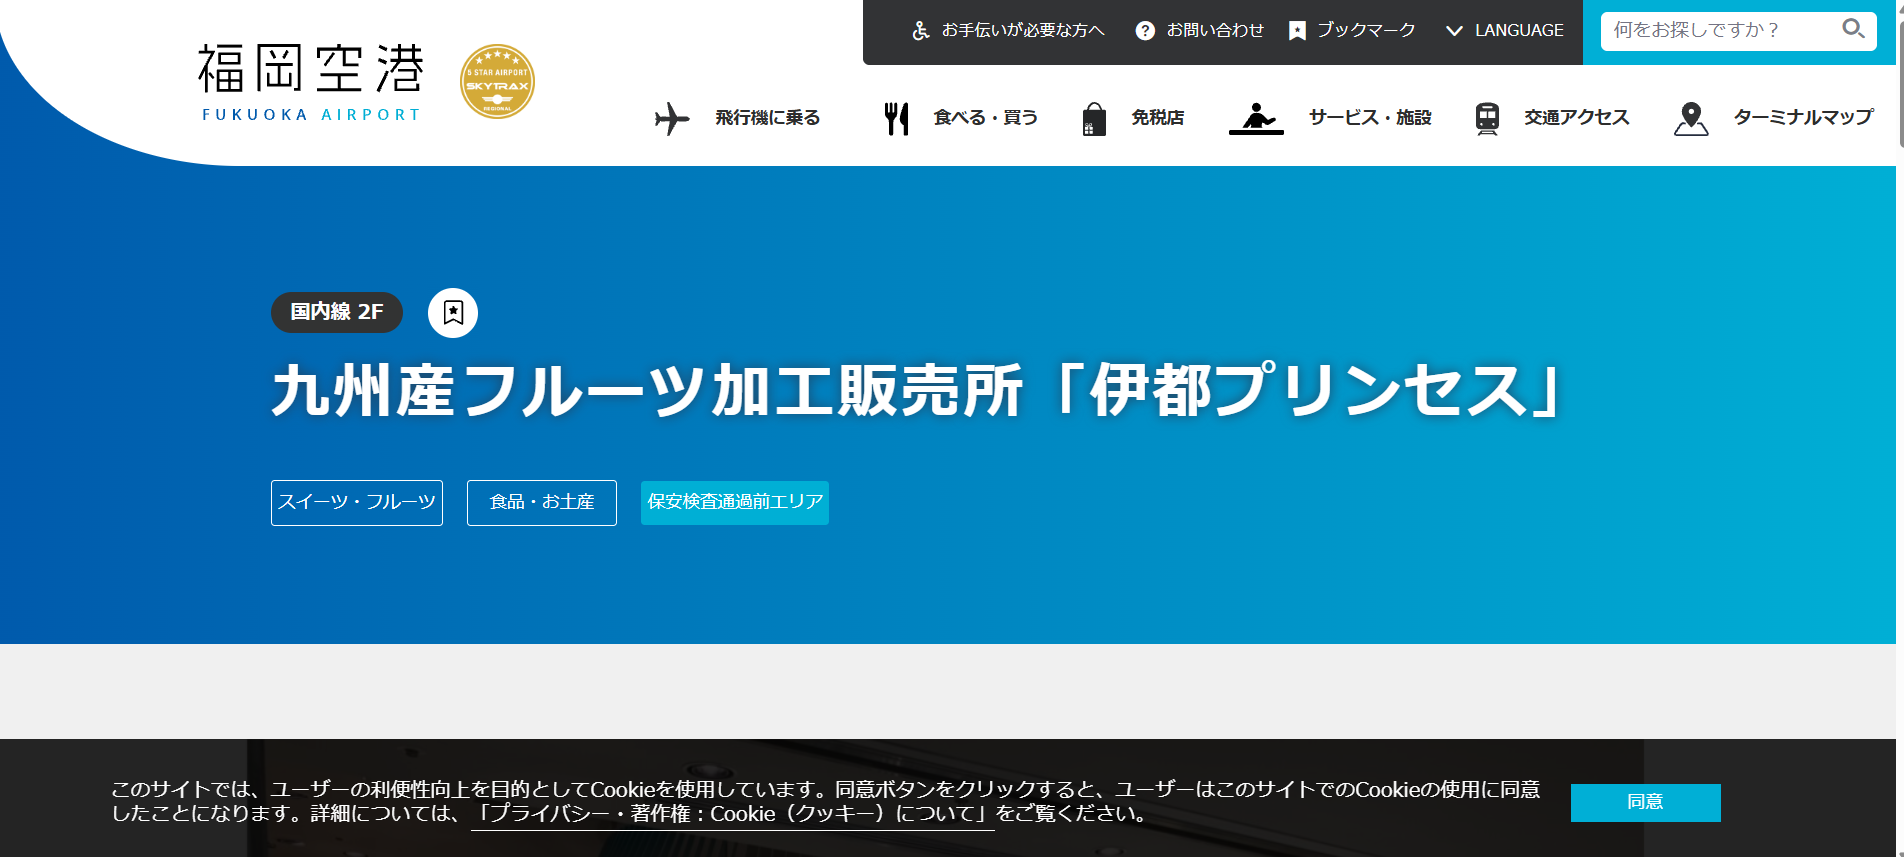Click the 食品・お土産 category tag
The height and width of the screenshot is (857, 1904).
tap(542, 503)
